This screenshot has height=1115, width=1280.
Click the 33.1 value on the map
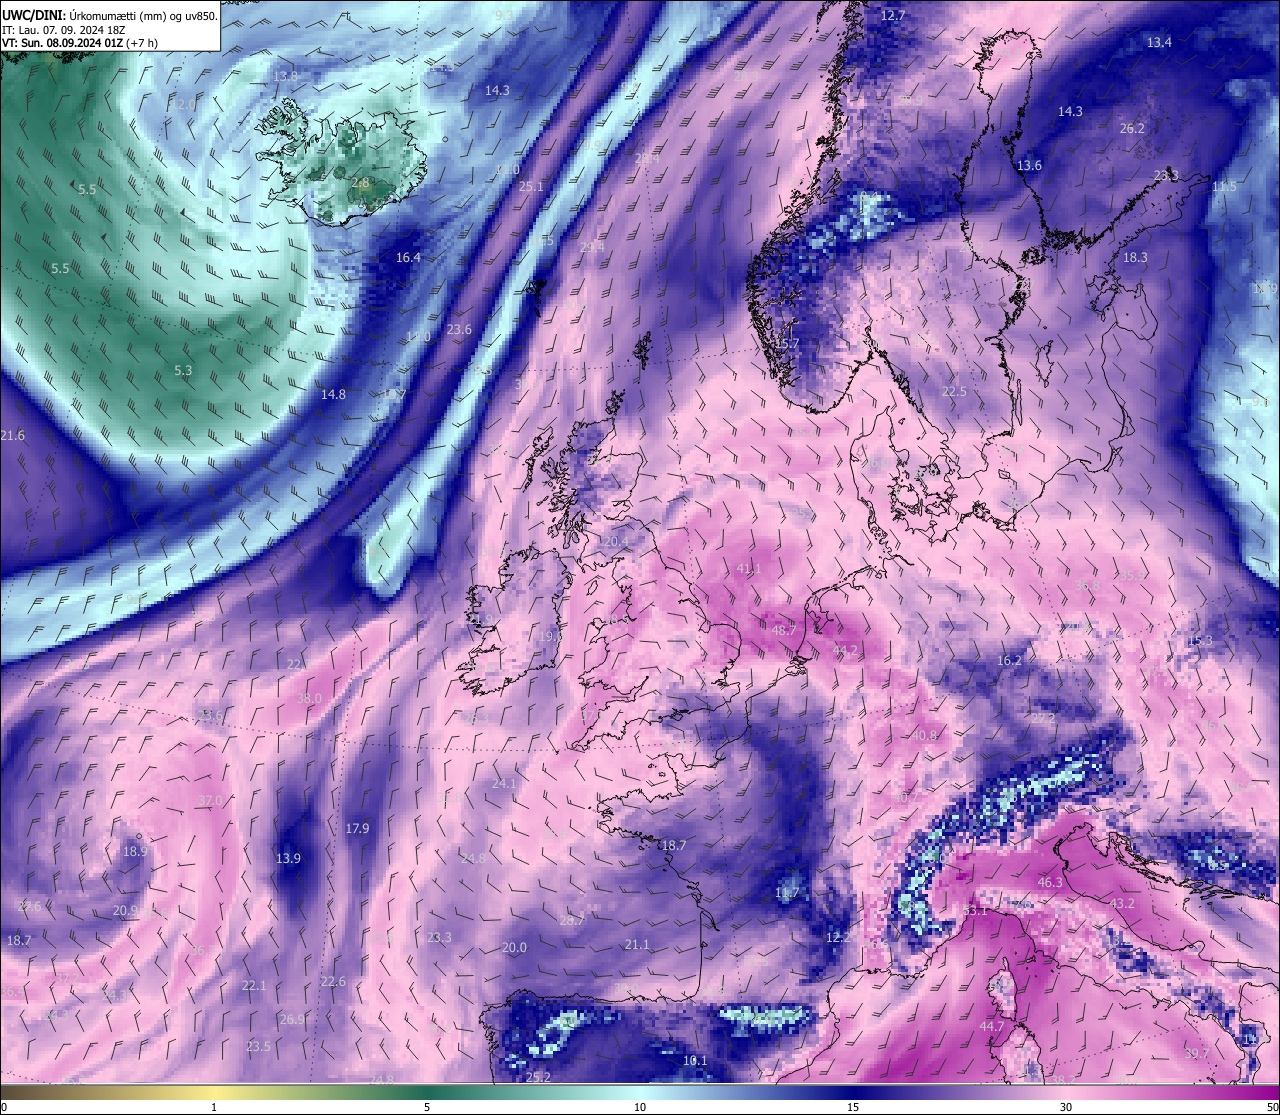975,911
